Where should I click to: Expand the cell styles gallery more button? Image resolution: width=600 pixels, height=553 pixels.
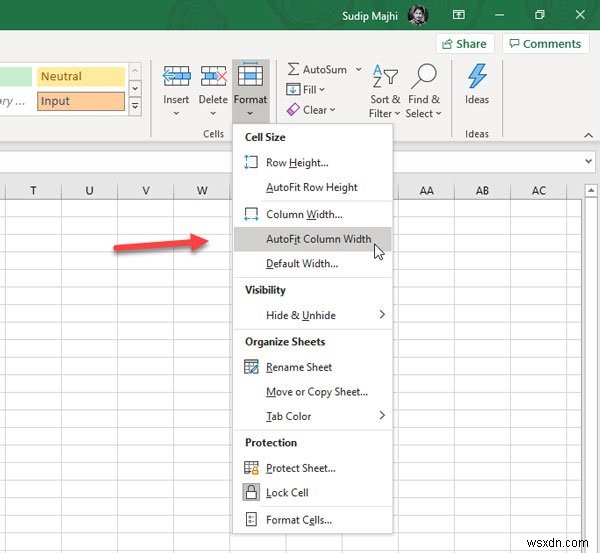coord(135,106)
